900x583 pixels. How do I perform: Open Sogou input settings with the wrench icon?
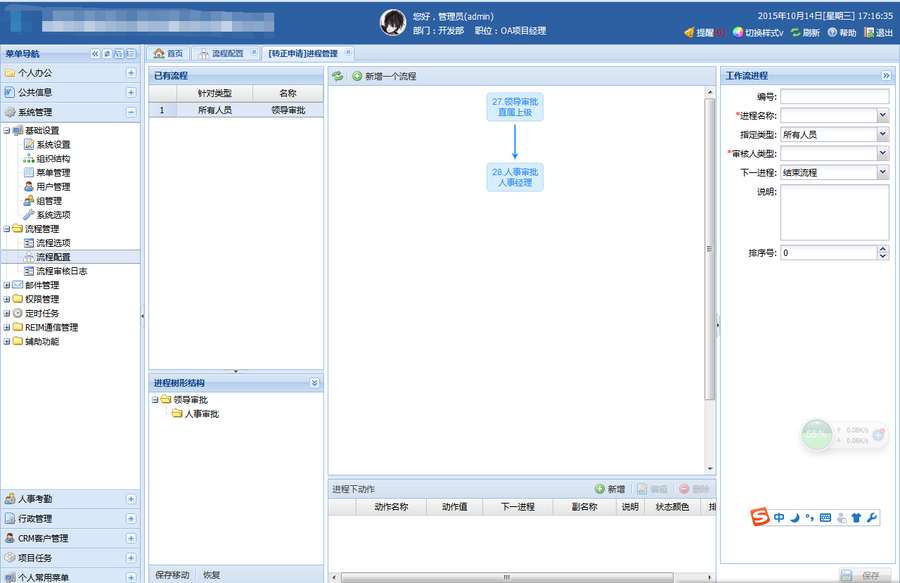click(870, 518)
